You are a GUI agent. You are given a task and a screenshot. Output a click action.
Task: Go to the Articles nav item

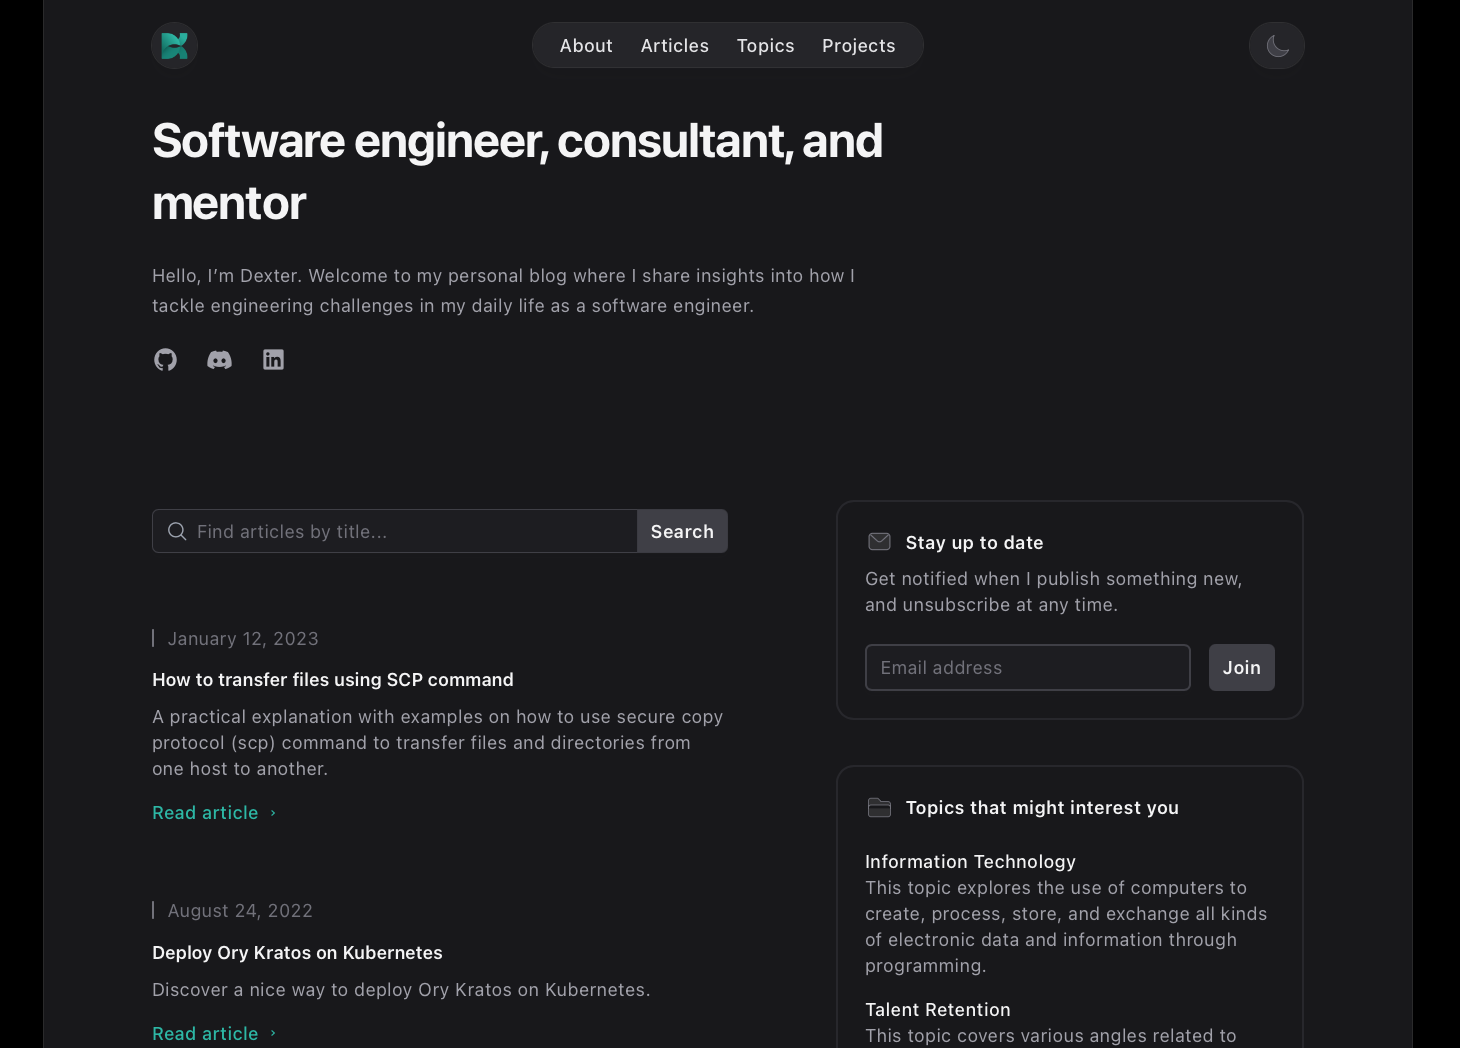674,46
